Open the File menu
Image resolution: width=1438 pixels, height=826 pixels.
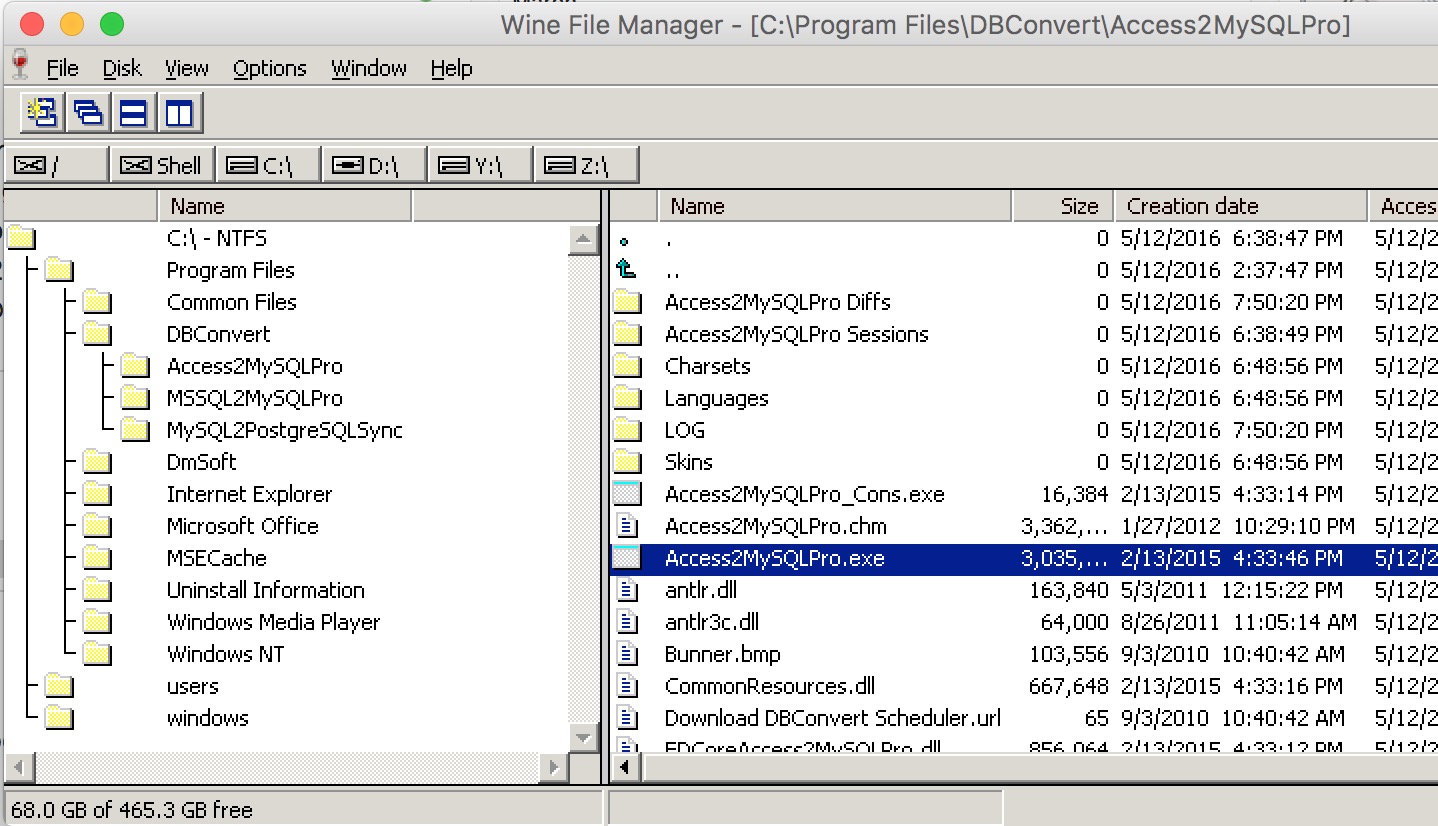click(x=62, y=68)
